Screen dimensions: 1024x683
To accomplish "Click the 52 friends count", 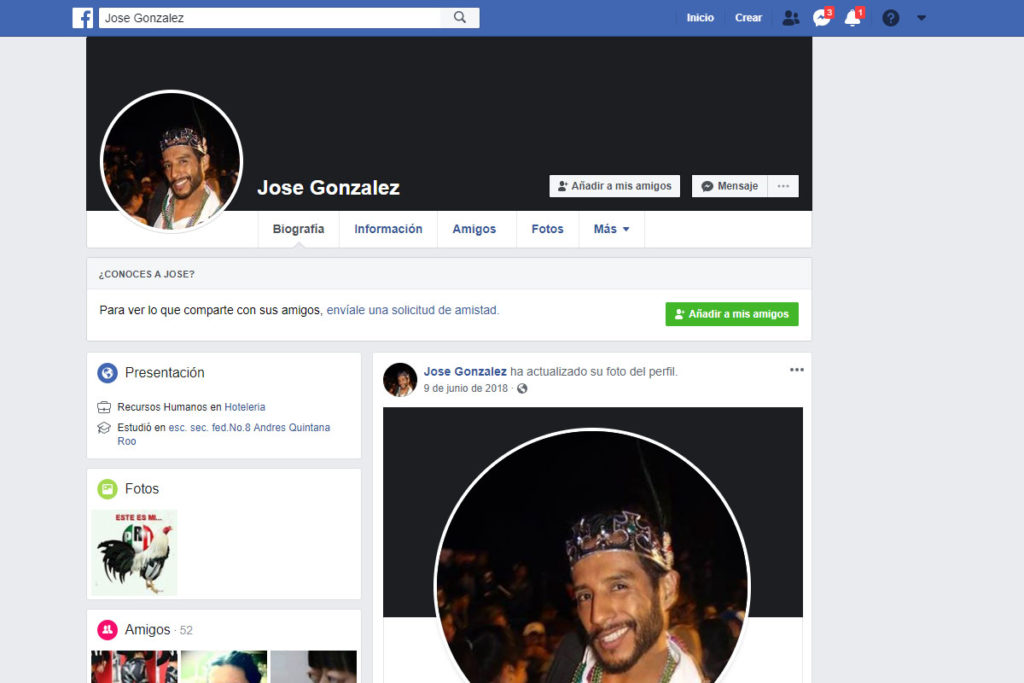I will point(186,631).
